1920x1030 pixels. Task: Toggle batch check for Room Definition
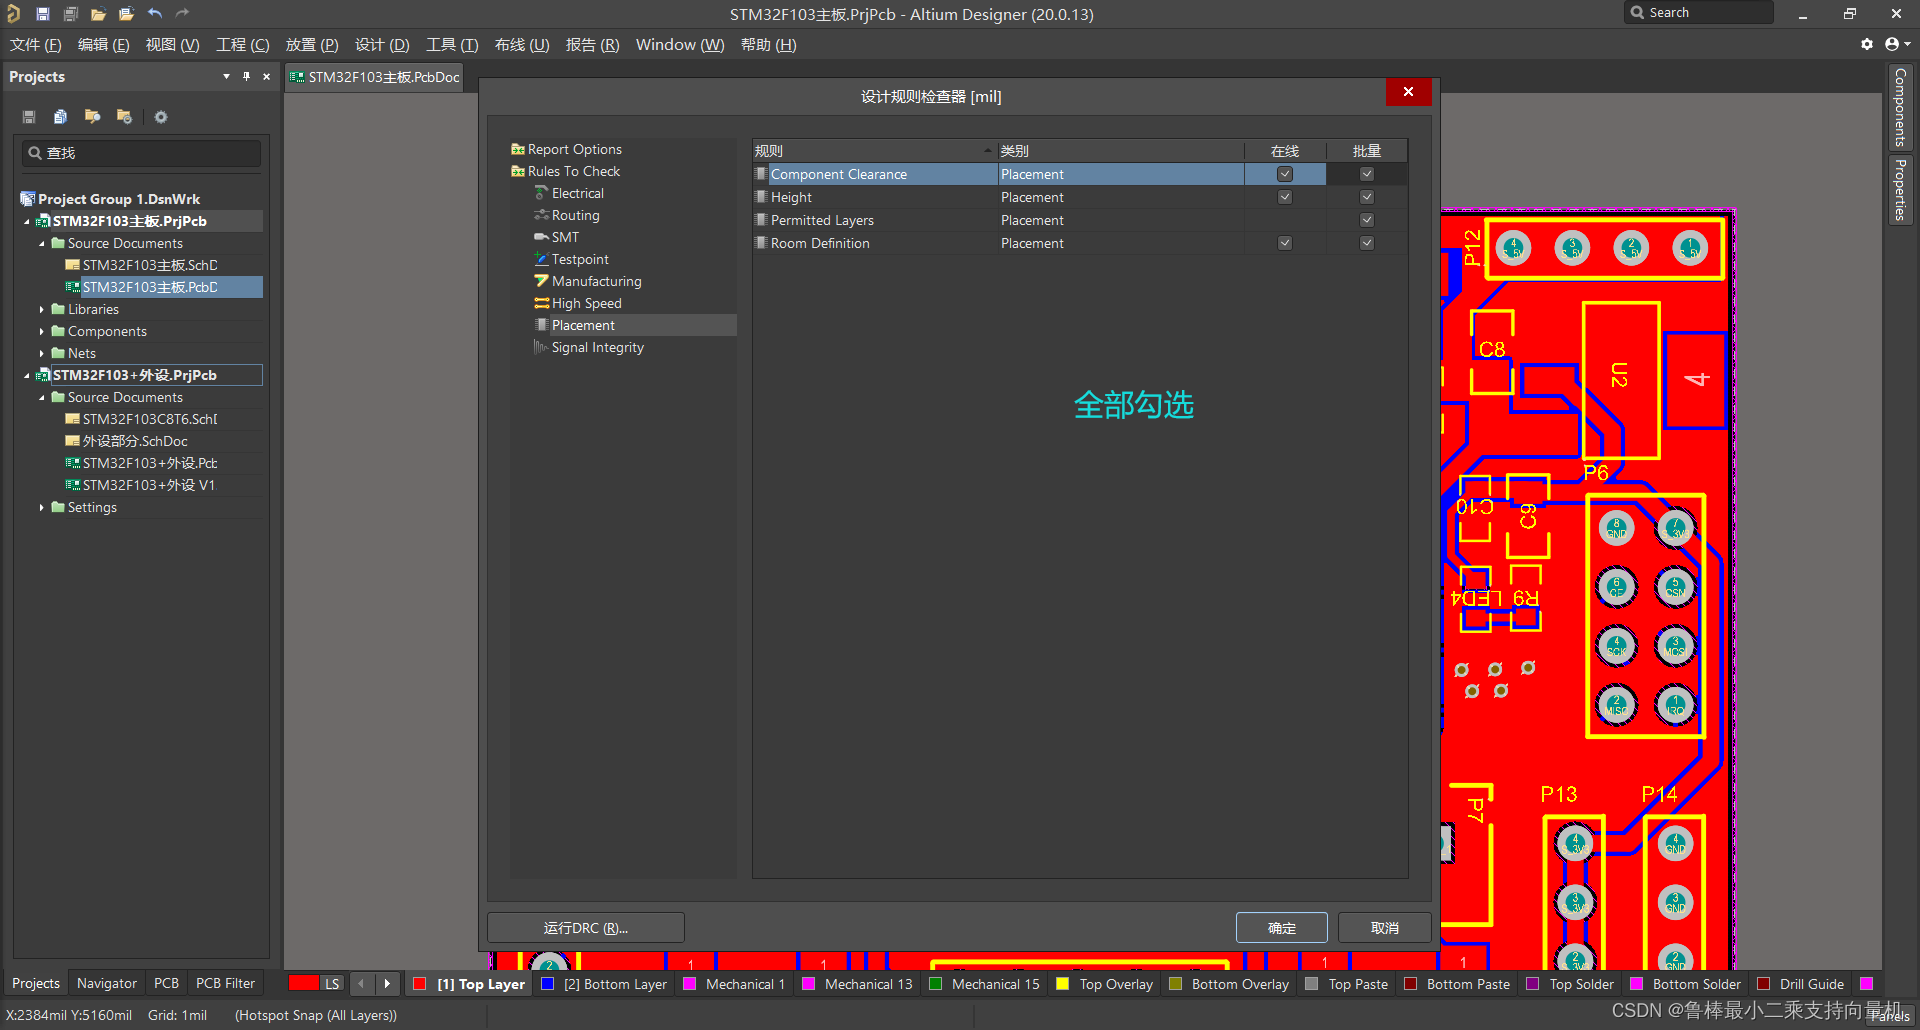click(1367, 243)
